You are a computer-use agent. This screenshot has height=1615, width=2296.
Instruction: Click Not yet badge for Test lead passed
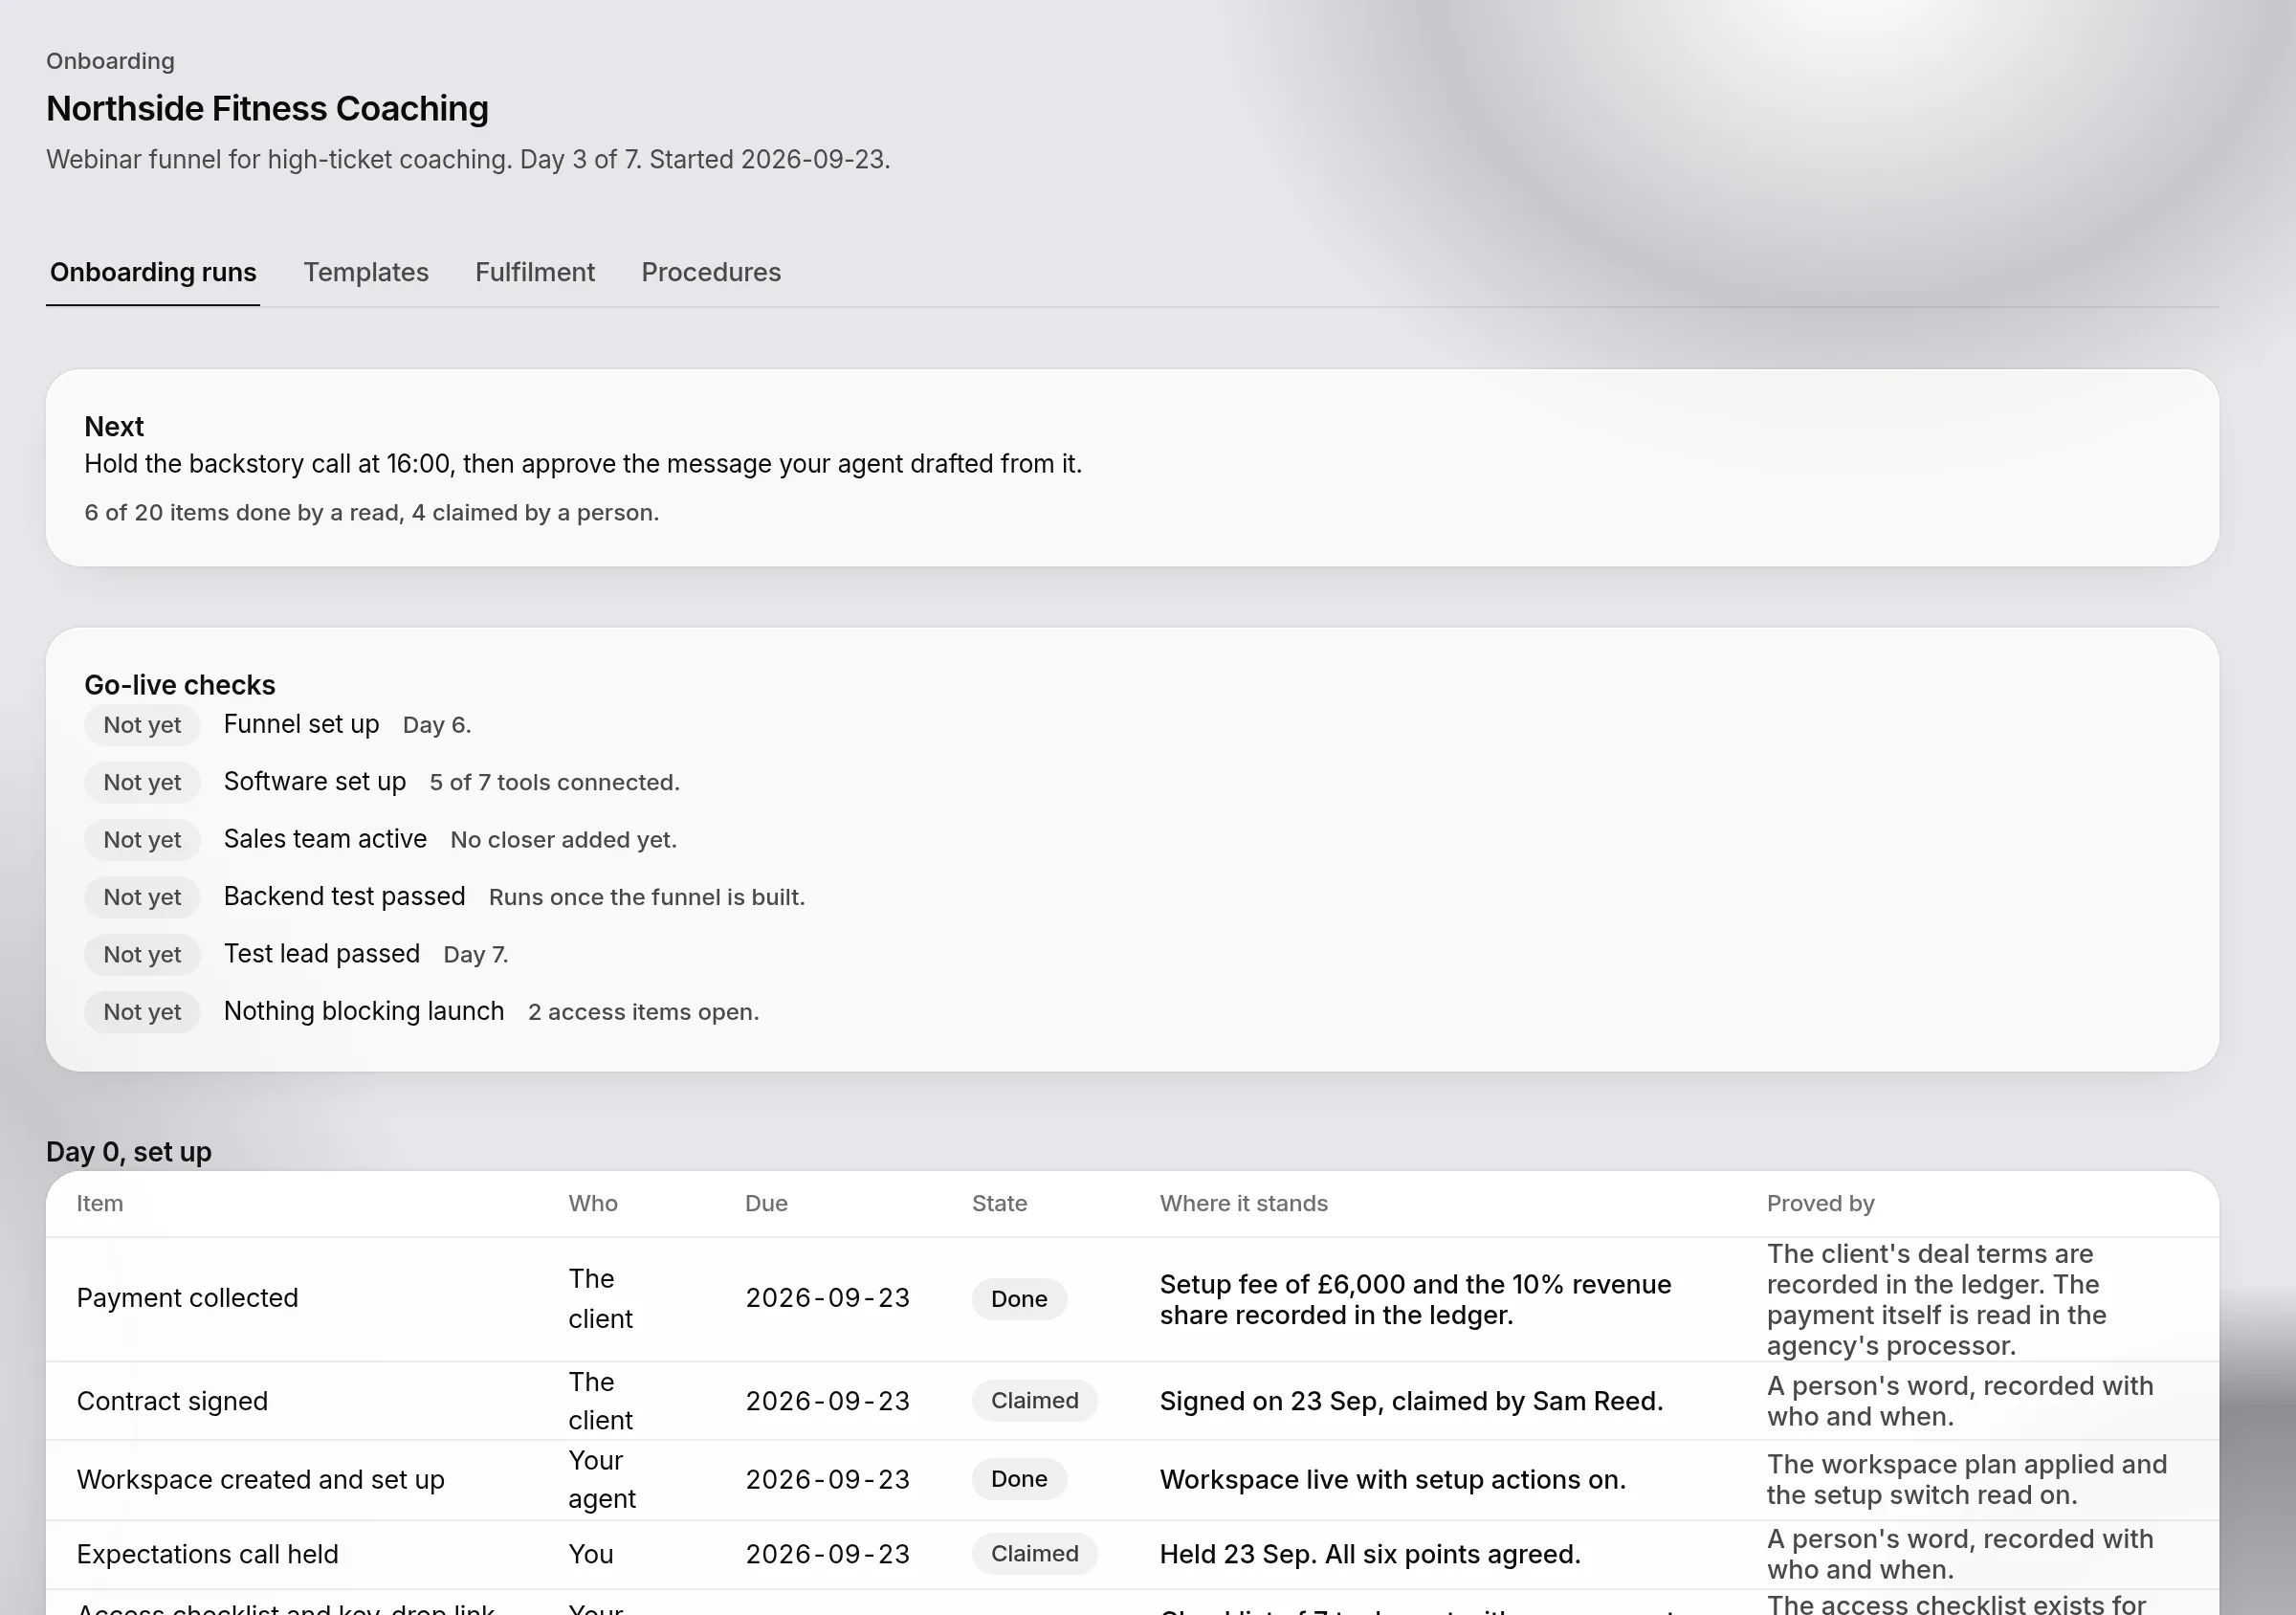click(142, 954)
